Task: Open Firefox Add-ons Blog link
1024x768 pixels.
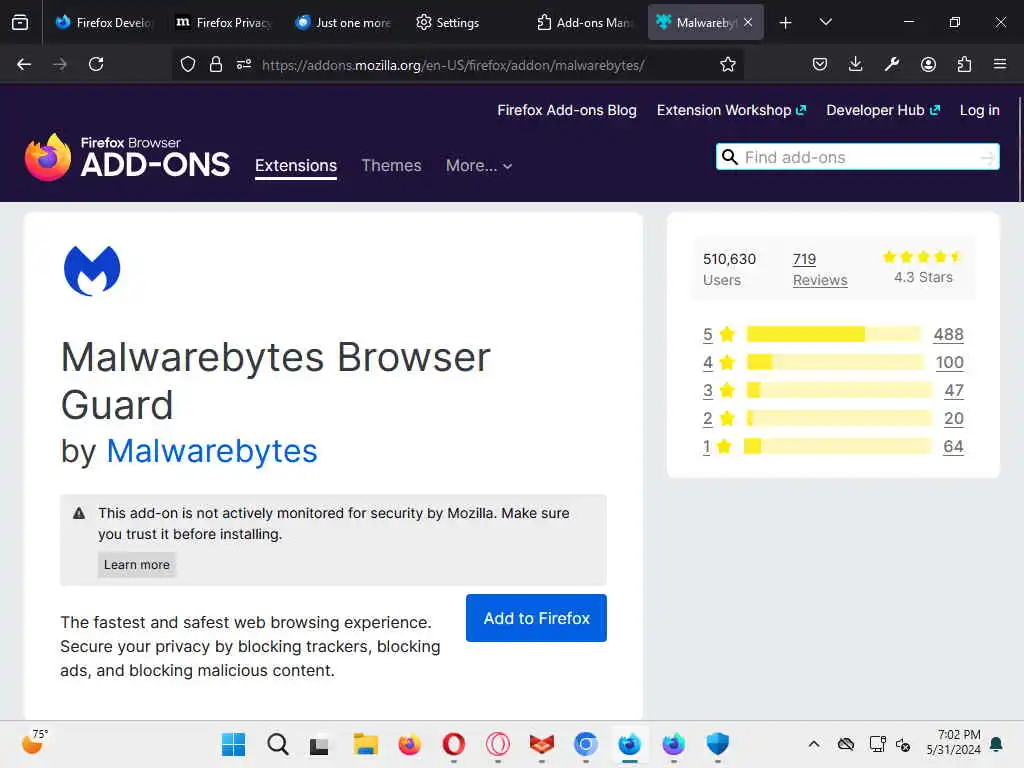Action: tap(567, 110)
